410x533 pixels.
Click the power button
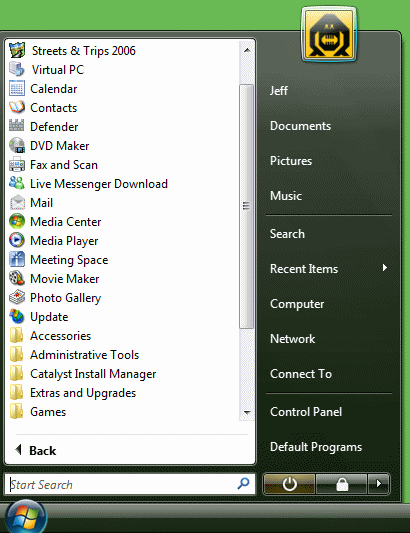coord(289,483)
